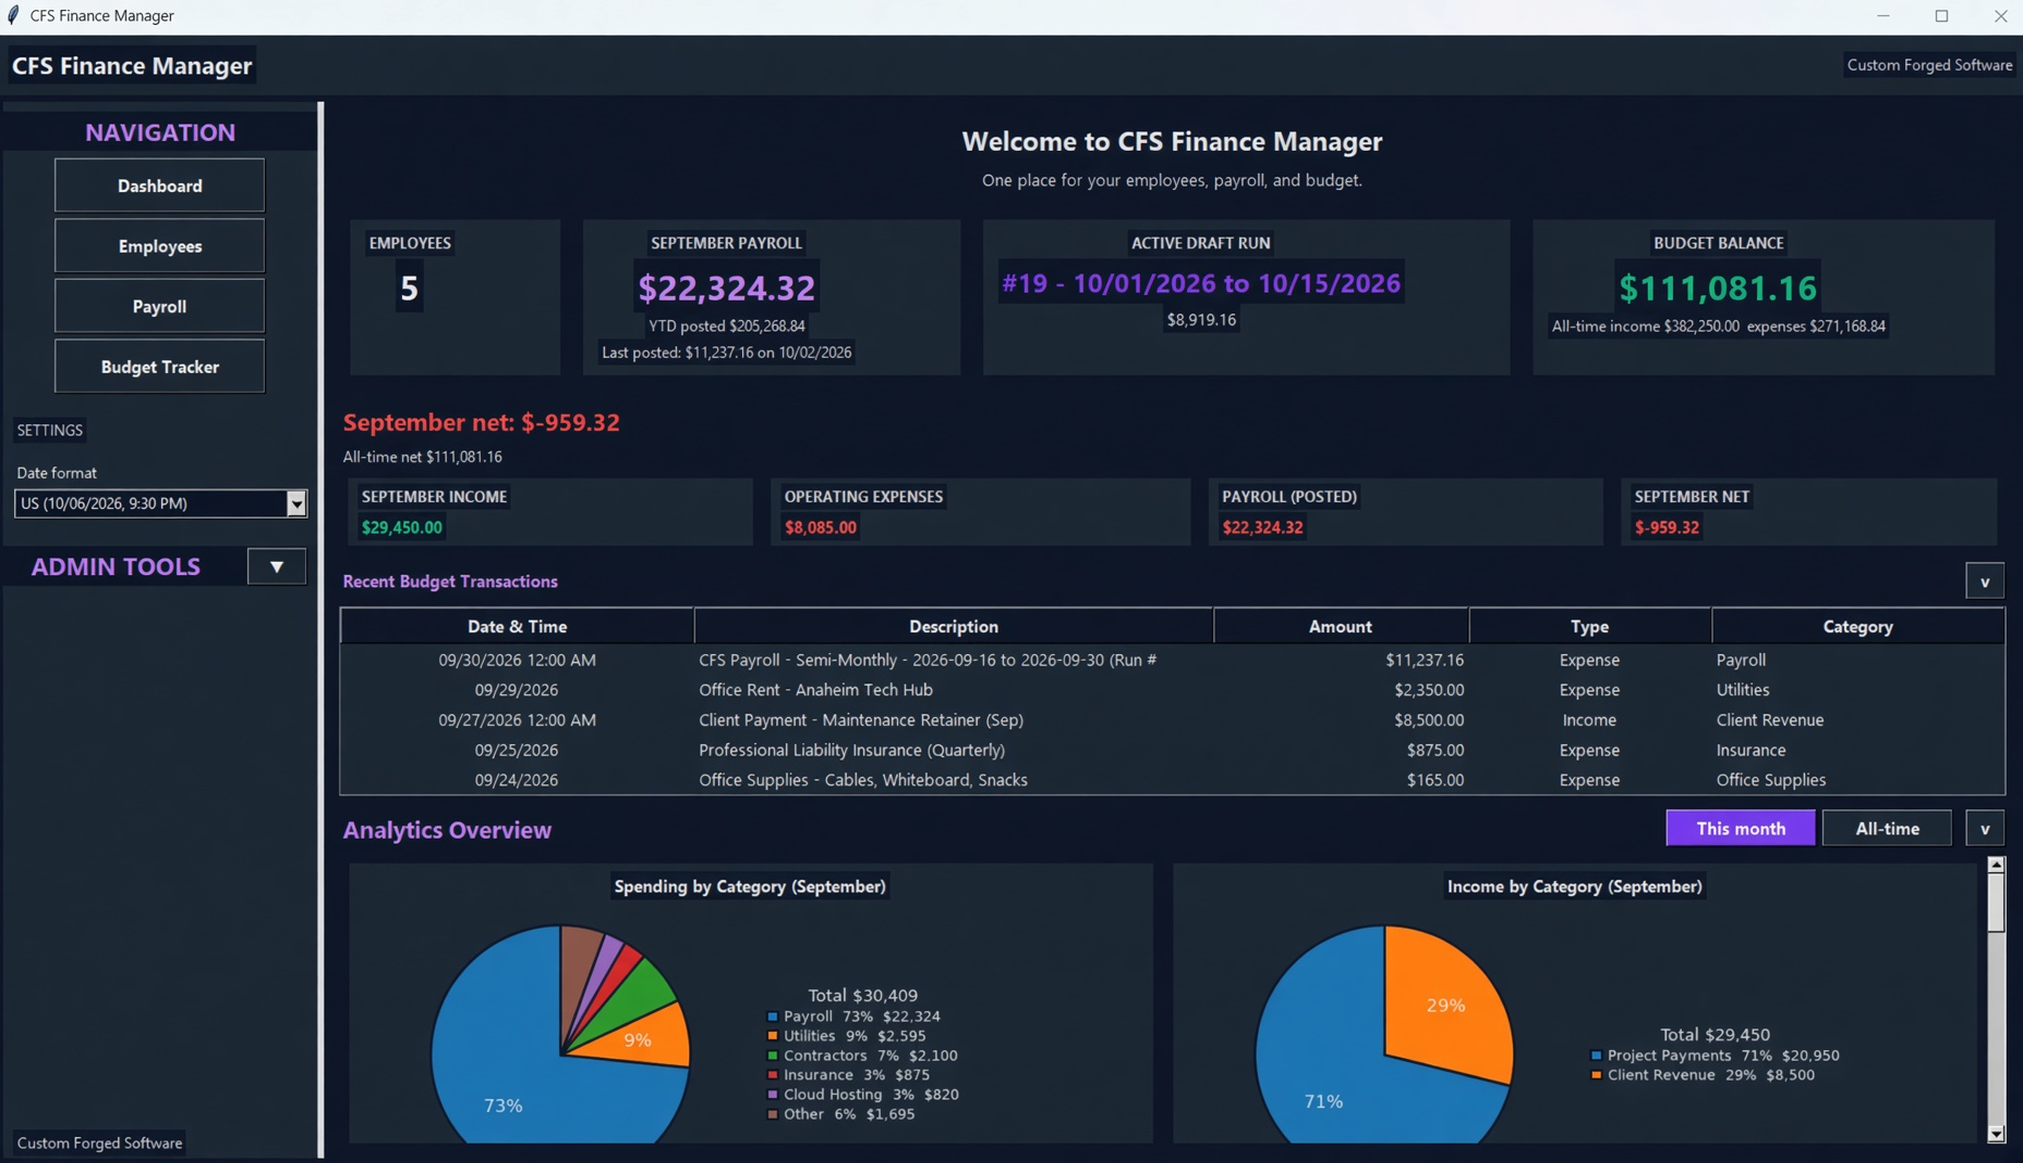
Task: Click the orange Utilities legend swatch
Action: click(772, 1036)
